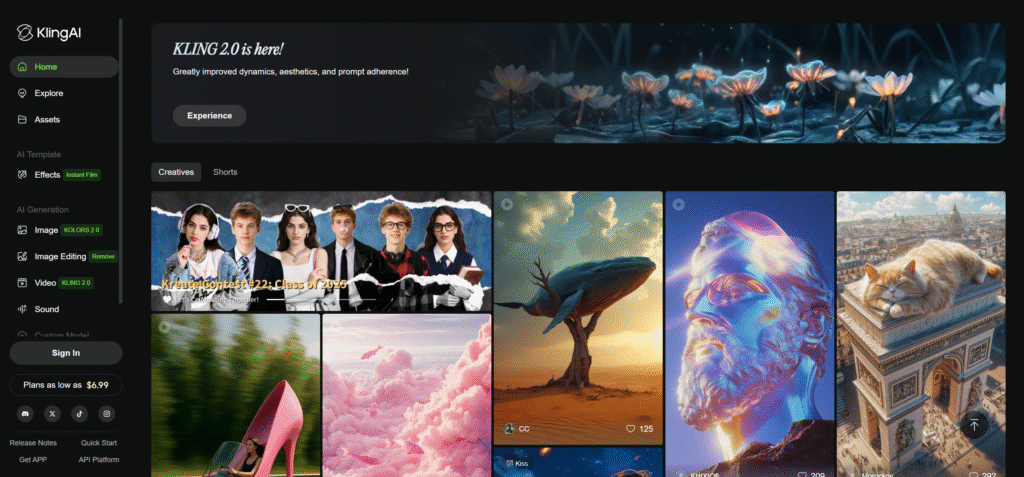This screenshot has width=1024, height=477.
Task: Open the pink clouds artwork
Action: 407,395
